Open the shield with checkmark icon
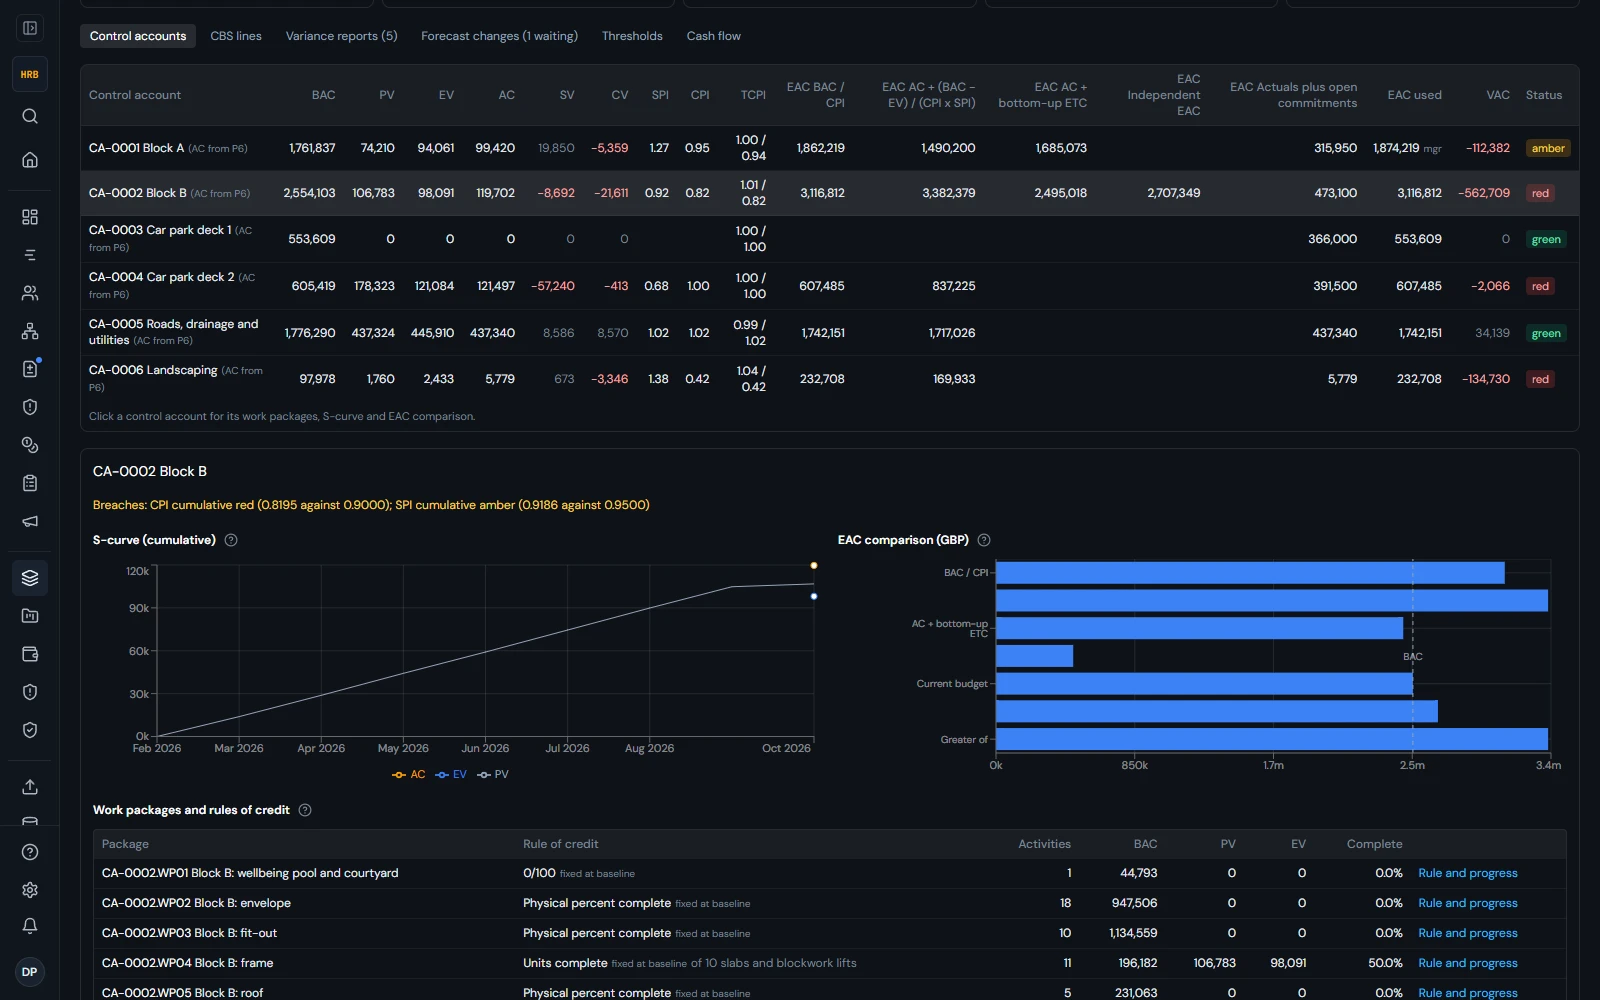Screen dimensions: 1600x1000 [x=30, y=730]
